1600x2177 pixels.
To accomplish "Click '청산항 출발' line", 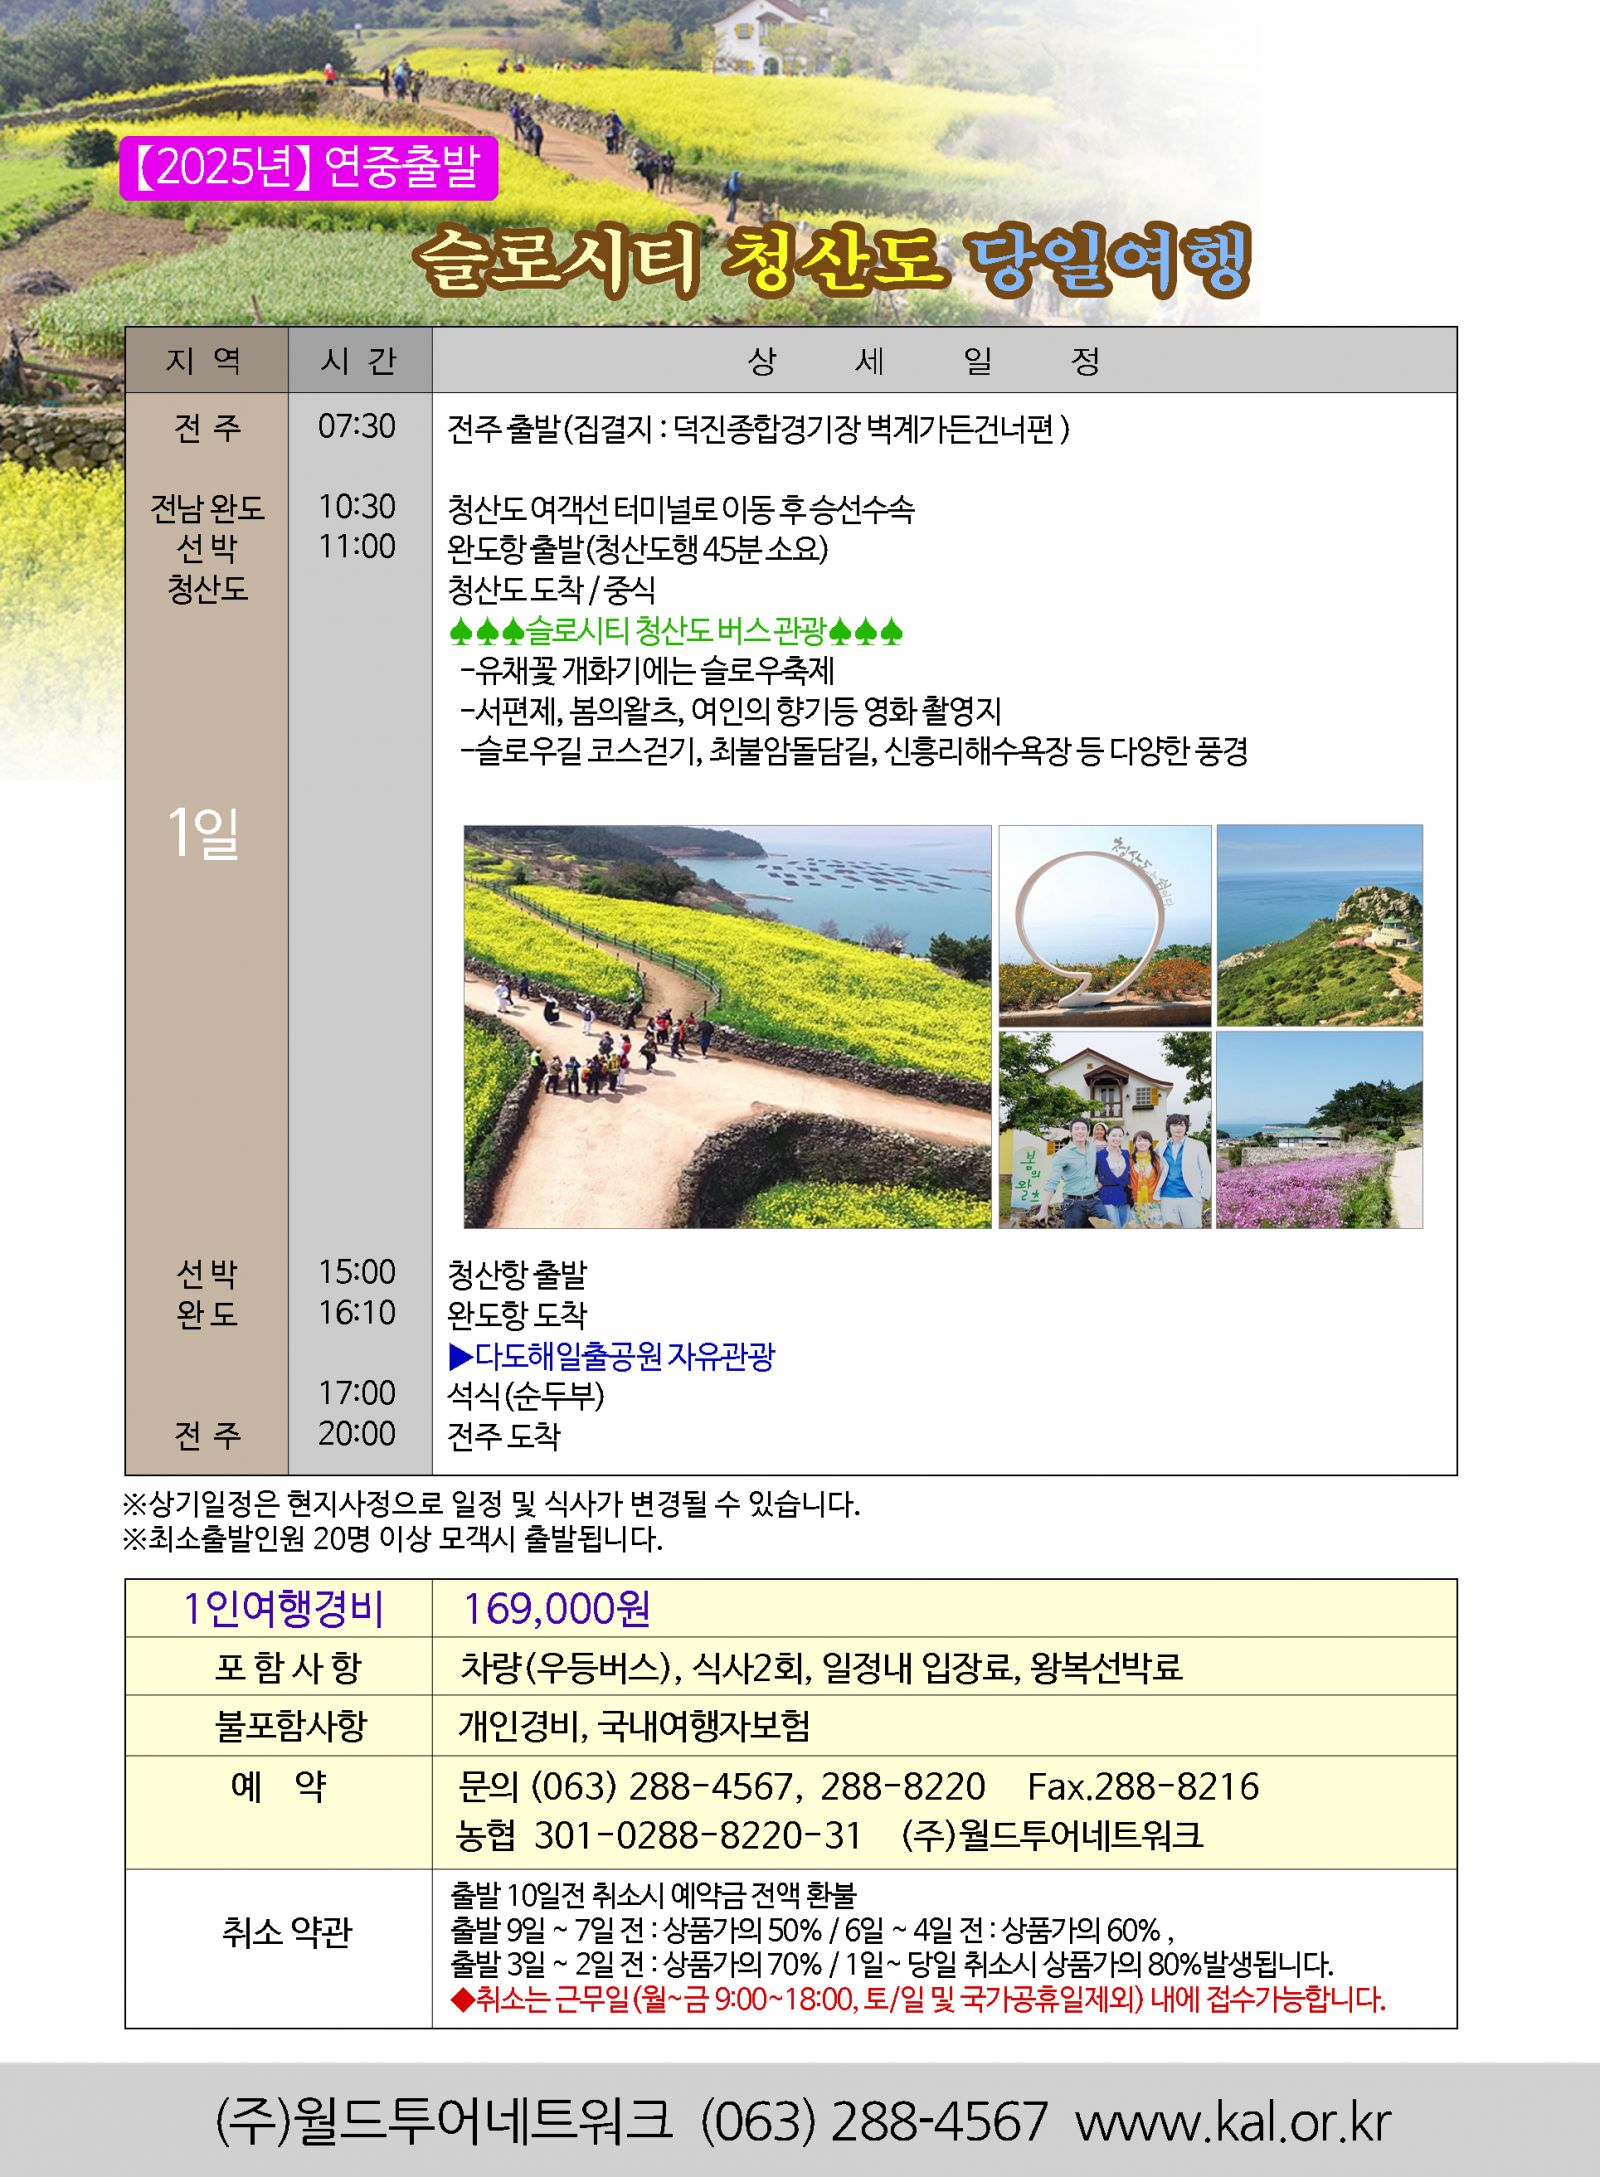I will [517, 1275].
